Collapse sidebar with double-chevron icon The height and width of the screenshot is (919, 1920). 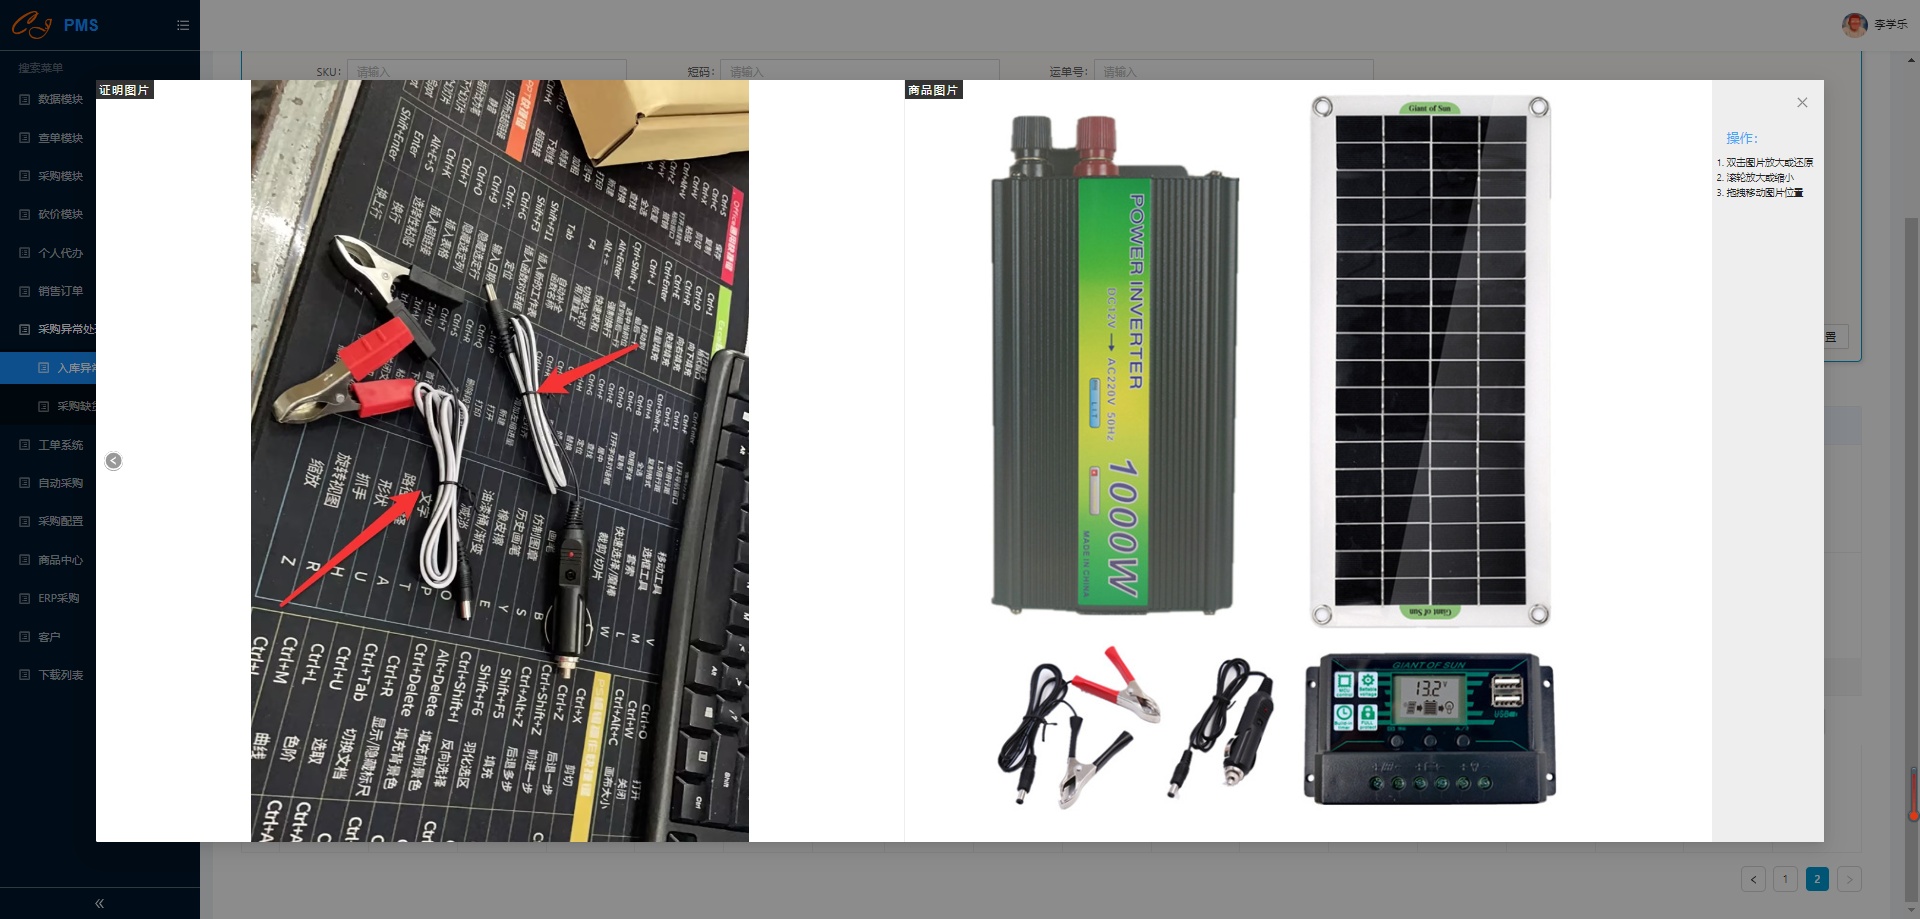99,903
